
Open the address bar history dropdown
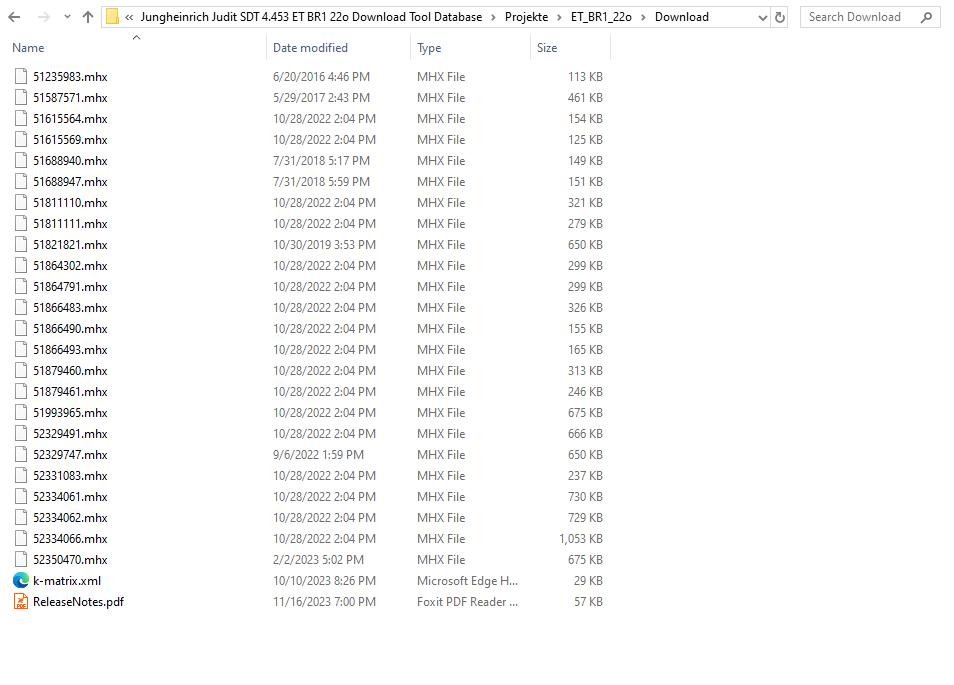pos(762,18)
